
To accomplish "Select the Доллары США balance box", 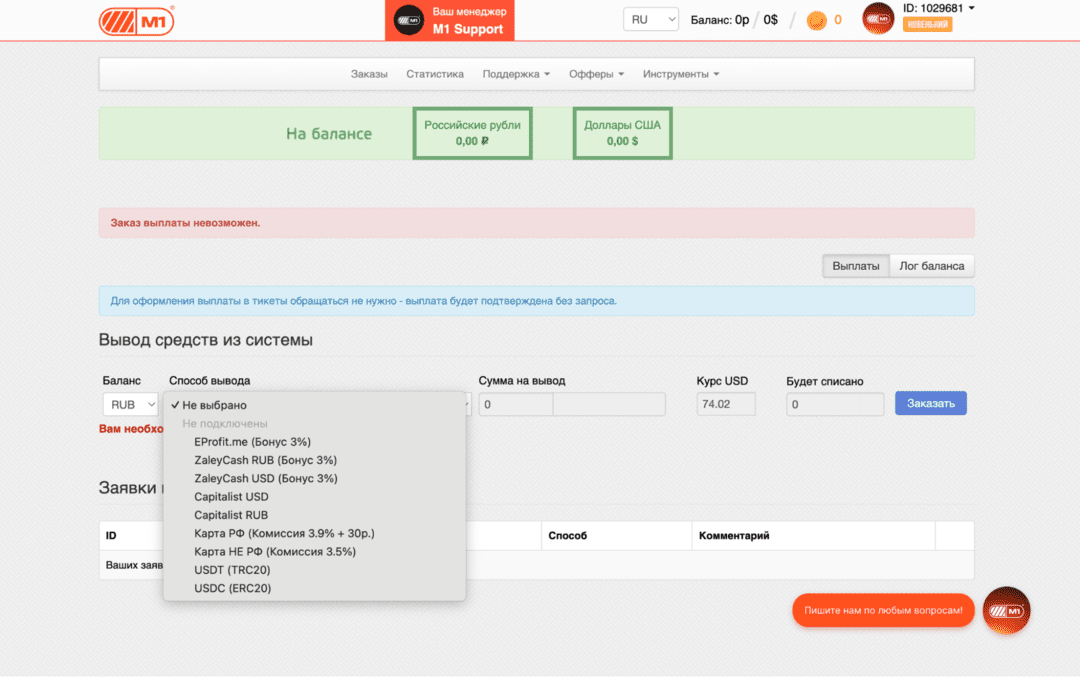I will point(623,133).
